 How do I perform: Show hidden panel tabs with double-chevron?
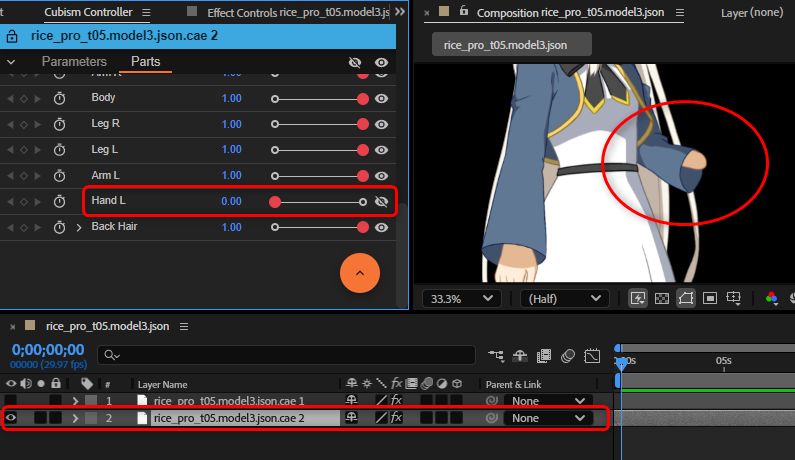click(400, 12)
